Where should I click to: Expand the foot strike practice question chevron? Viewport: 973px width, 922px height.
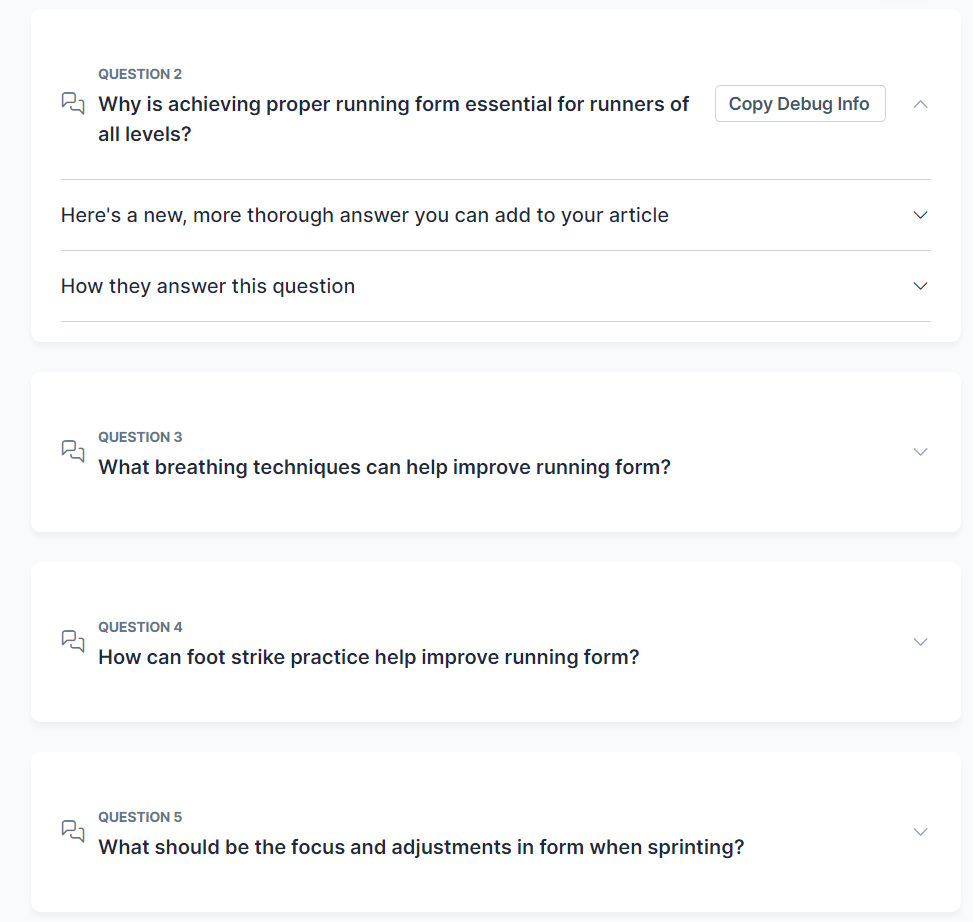[x=921, y=642]
